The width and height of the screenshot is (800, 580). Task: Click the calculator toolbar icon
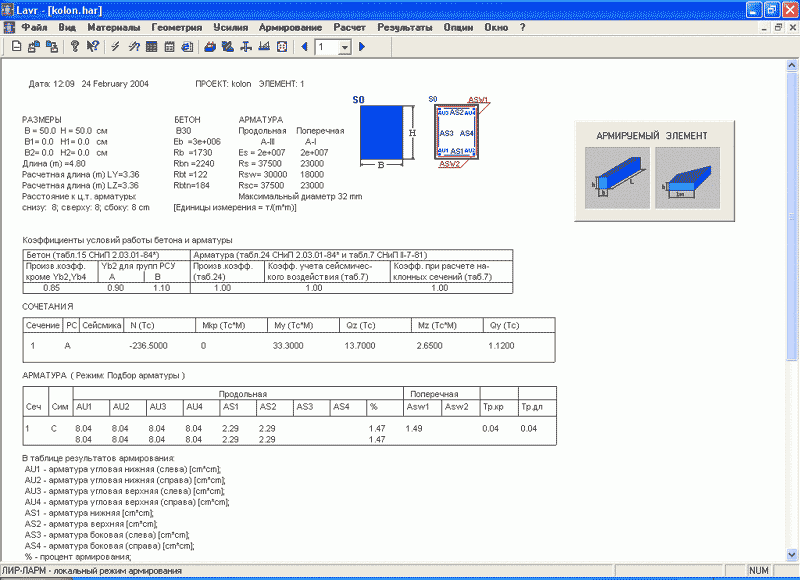(x=170, y=47)
